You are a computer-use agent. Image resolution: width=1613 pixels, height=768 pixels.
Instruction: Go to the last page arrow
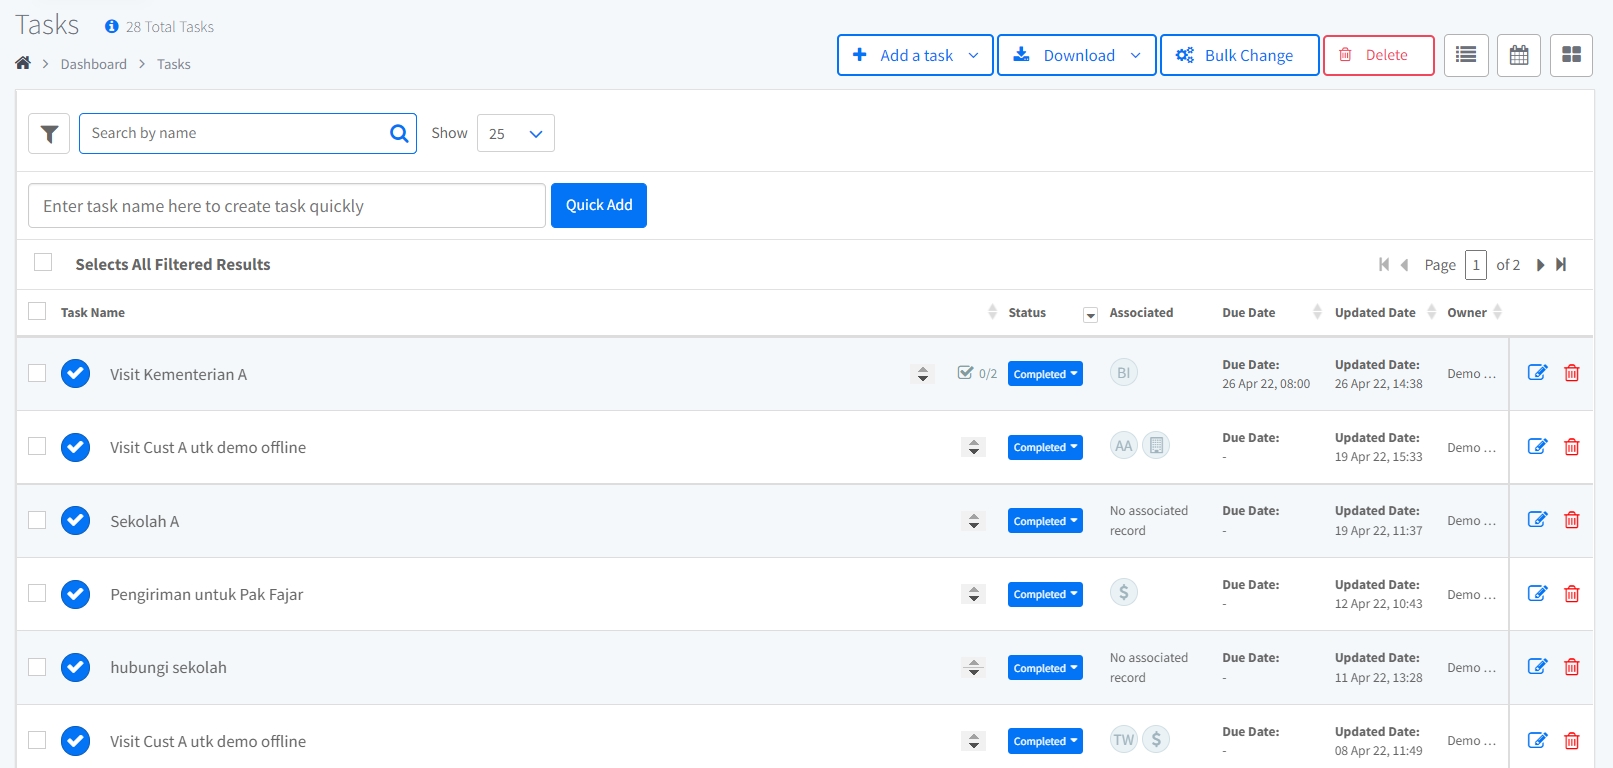coord(1561,265)
